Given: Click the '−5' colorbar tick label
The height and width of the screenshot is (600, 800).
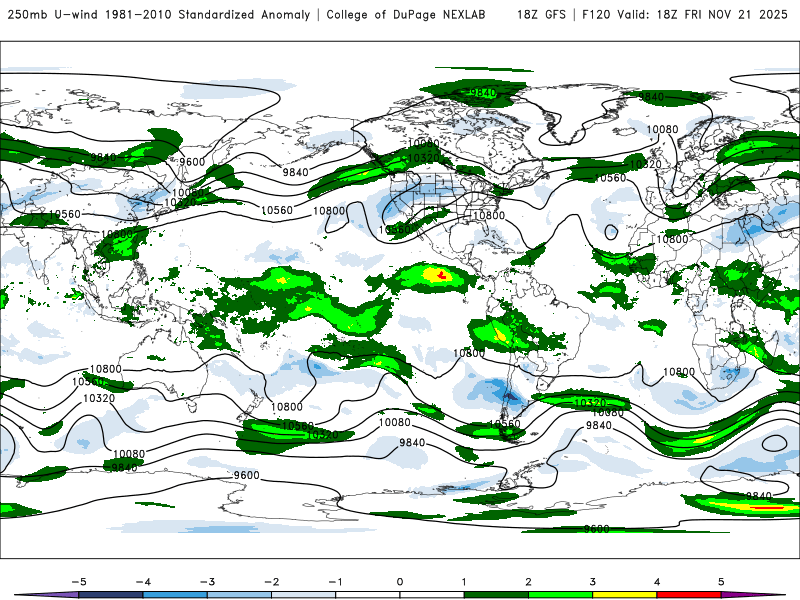Looking at the screenshot, I should 79,582.
